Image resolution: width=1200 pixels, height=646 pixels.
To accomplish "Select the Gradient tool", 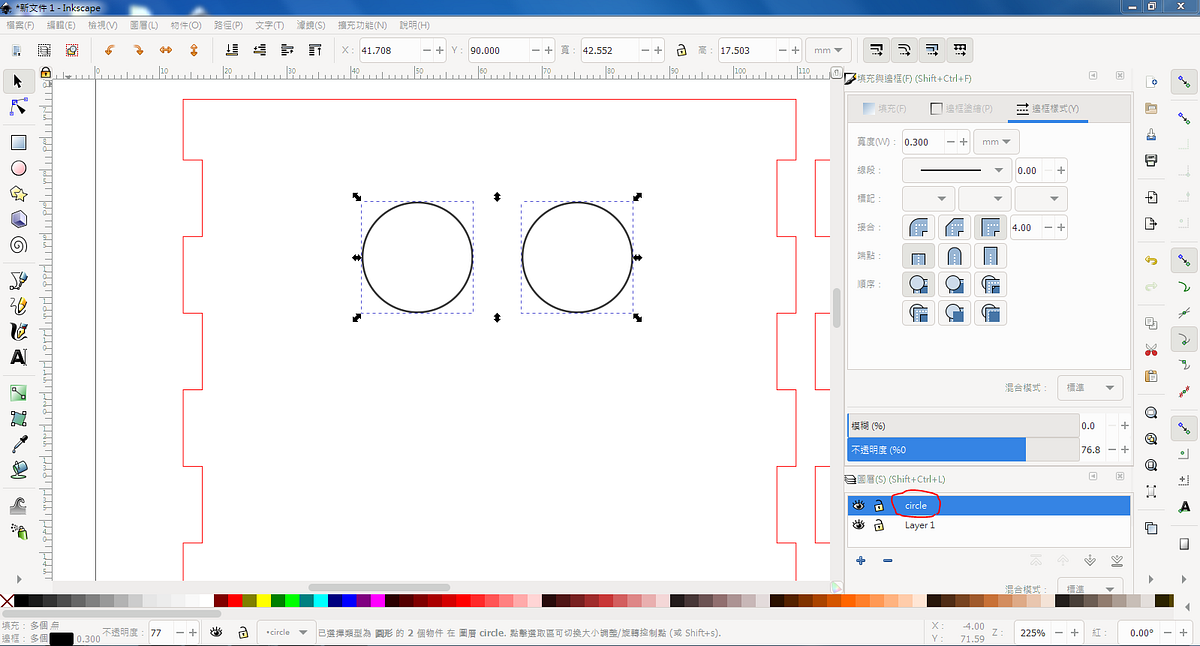I will (x=18, y=393).
